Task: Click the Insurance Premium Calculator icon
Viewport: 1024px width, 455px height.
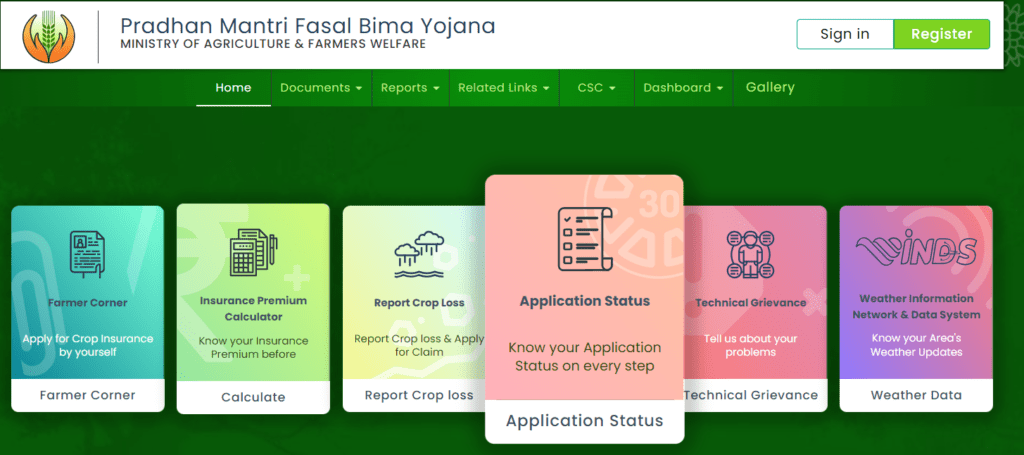Action: pyautogui.click(x=253, y=252)
